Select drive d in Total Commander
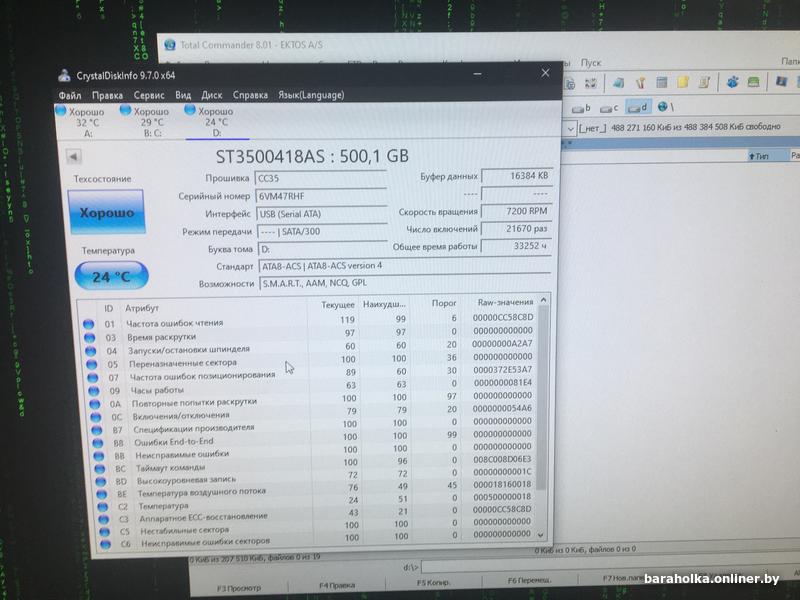 tap(638, 107)
